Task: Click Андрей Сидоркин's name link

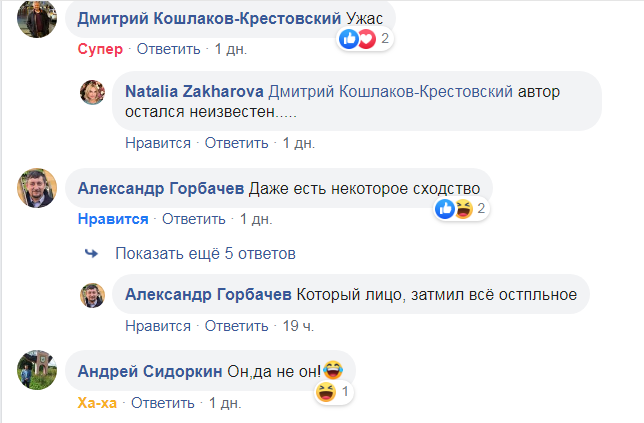Action: click(150, 371)
